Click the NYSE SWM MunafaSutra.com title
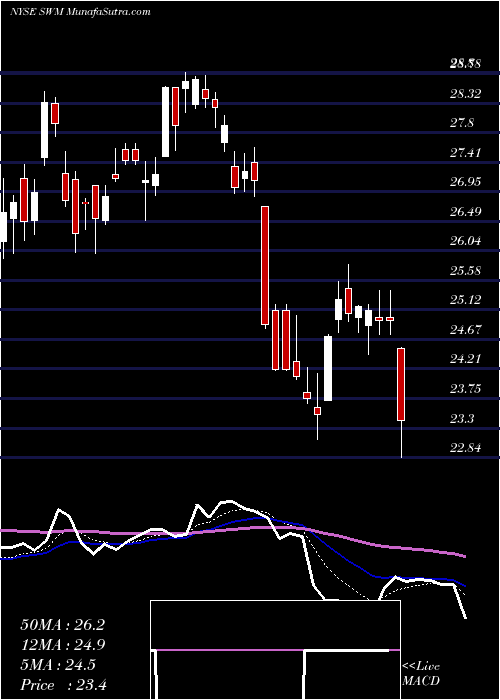 [x=79, y=12]
